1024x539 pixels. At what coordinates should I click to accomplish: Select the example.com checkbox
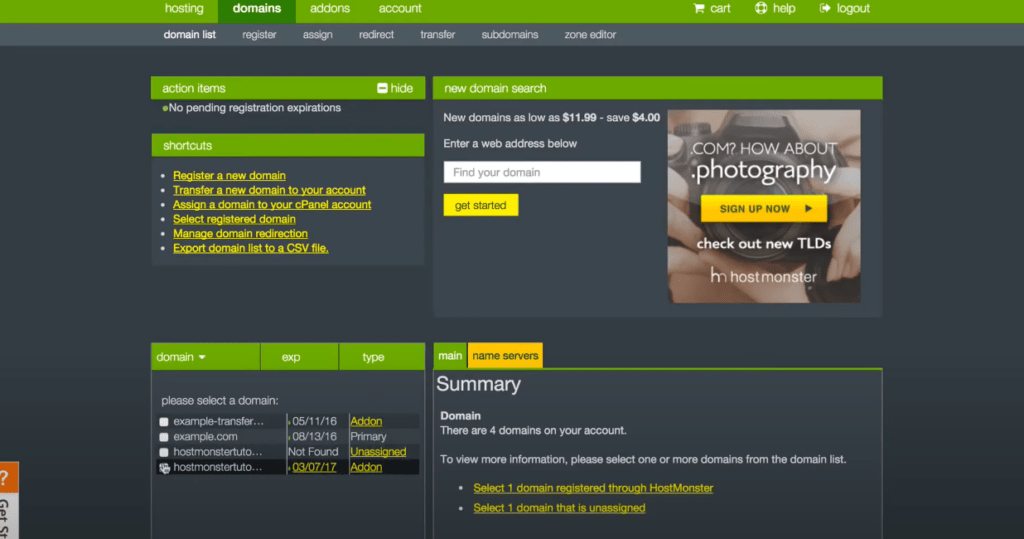[x=164, y=437]
